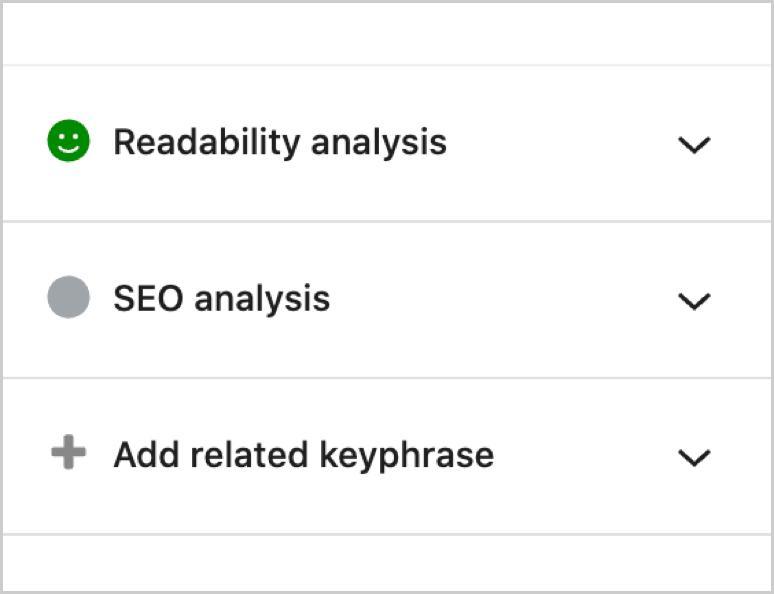Viewport: 774px width, 594px height.
Task: Expand Add related keyphrase using its chevron
Action: (693, 457)
